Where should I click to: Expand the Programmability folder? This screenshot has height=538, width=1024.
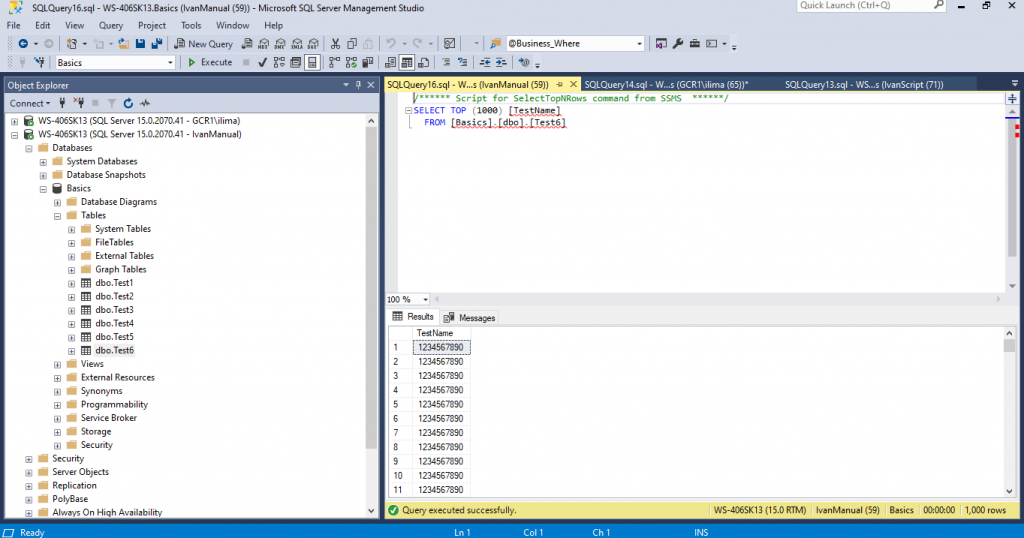point(57,405)
